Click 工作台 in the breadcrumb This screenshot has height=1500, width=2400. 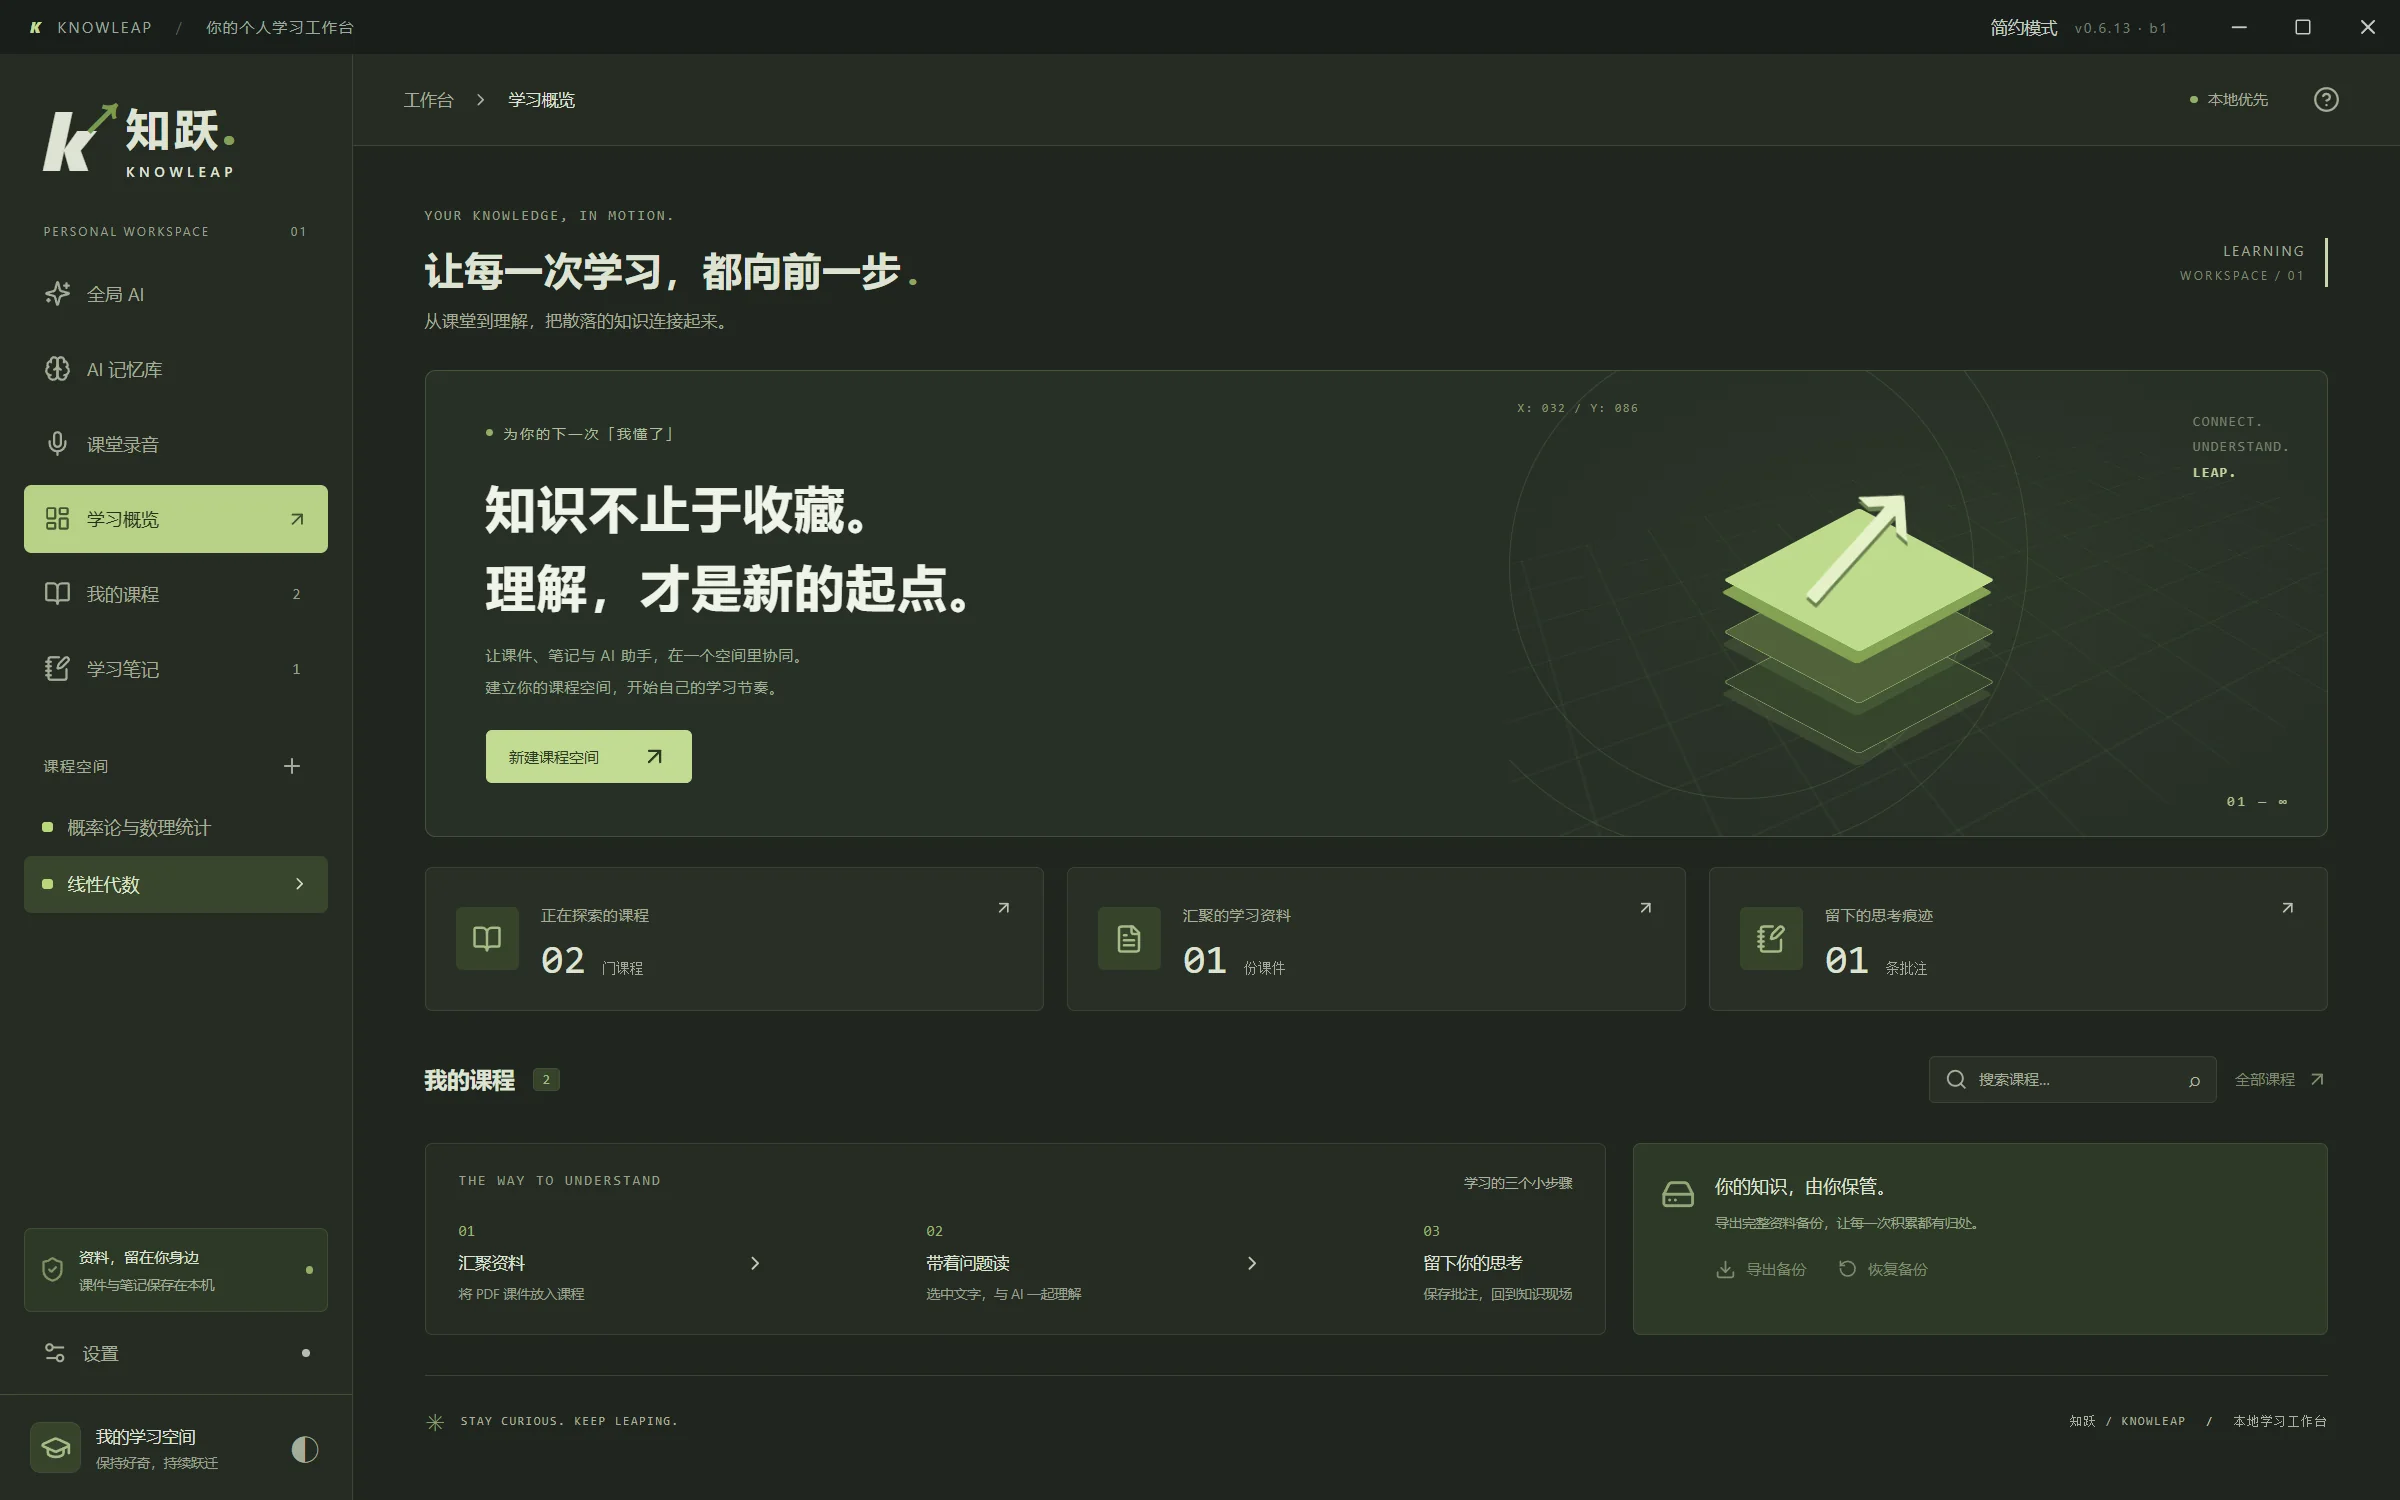tap(428, 100)
